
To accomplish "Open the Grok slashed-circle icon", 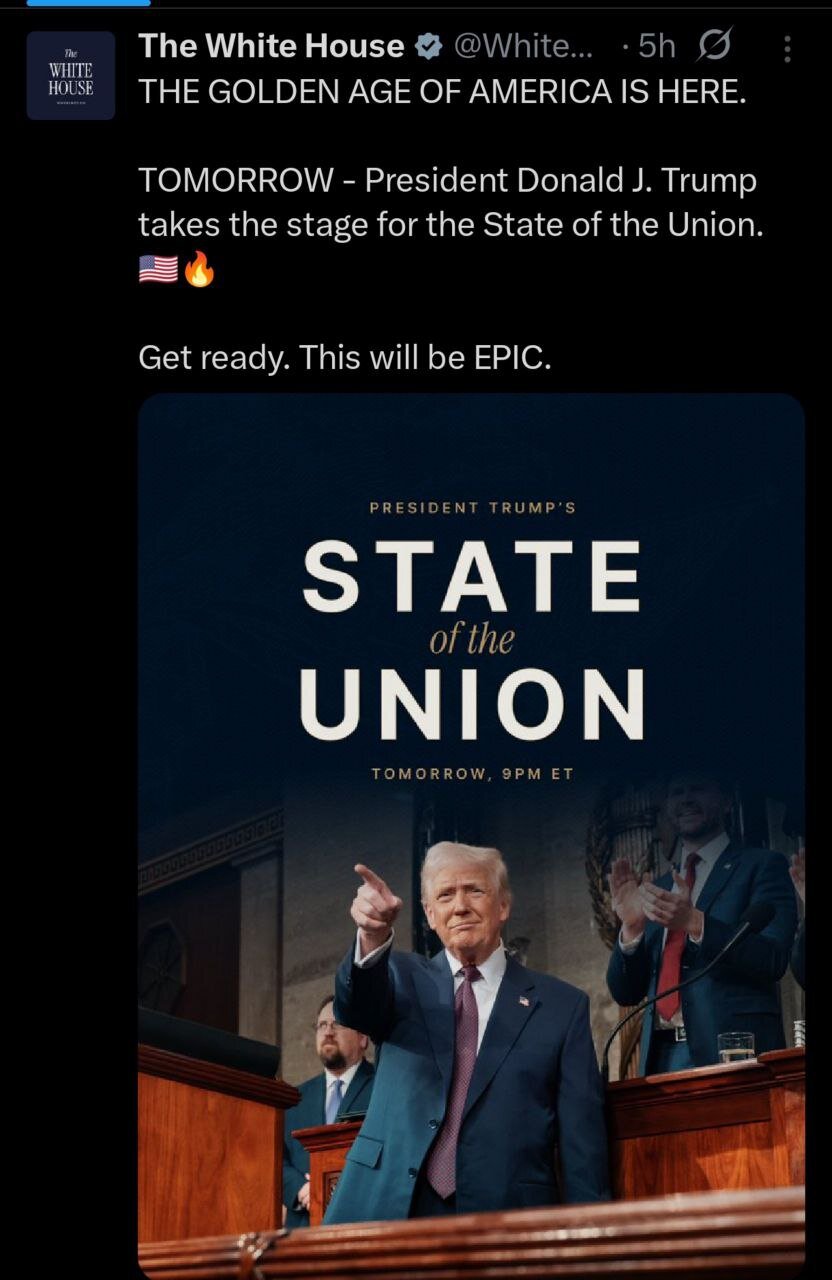I will pyautogui.click(x=716, y=46).
